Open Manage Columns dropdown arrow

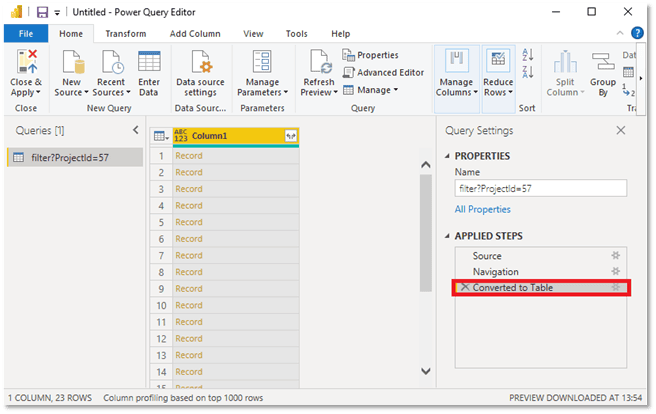[x=475, y=92]
